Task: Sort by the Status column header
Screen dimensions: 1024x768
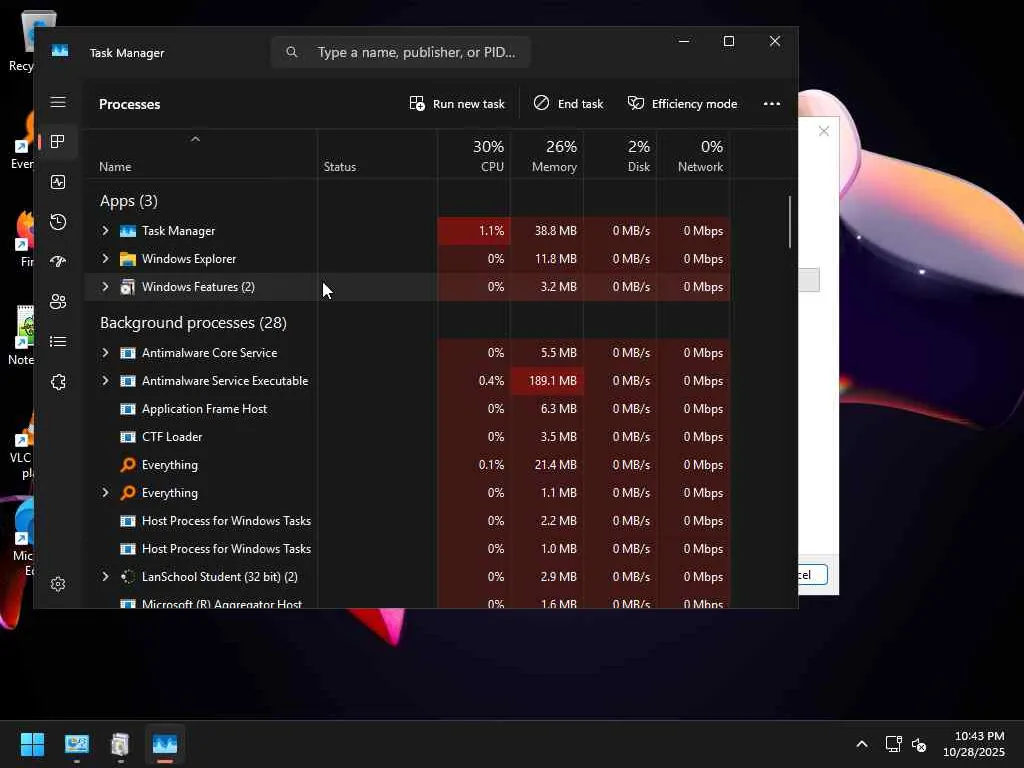Action: (340, 167)
